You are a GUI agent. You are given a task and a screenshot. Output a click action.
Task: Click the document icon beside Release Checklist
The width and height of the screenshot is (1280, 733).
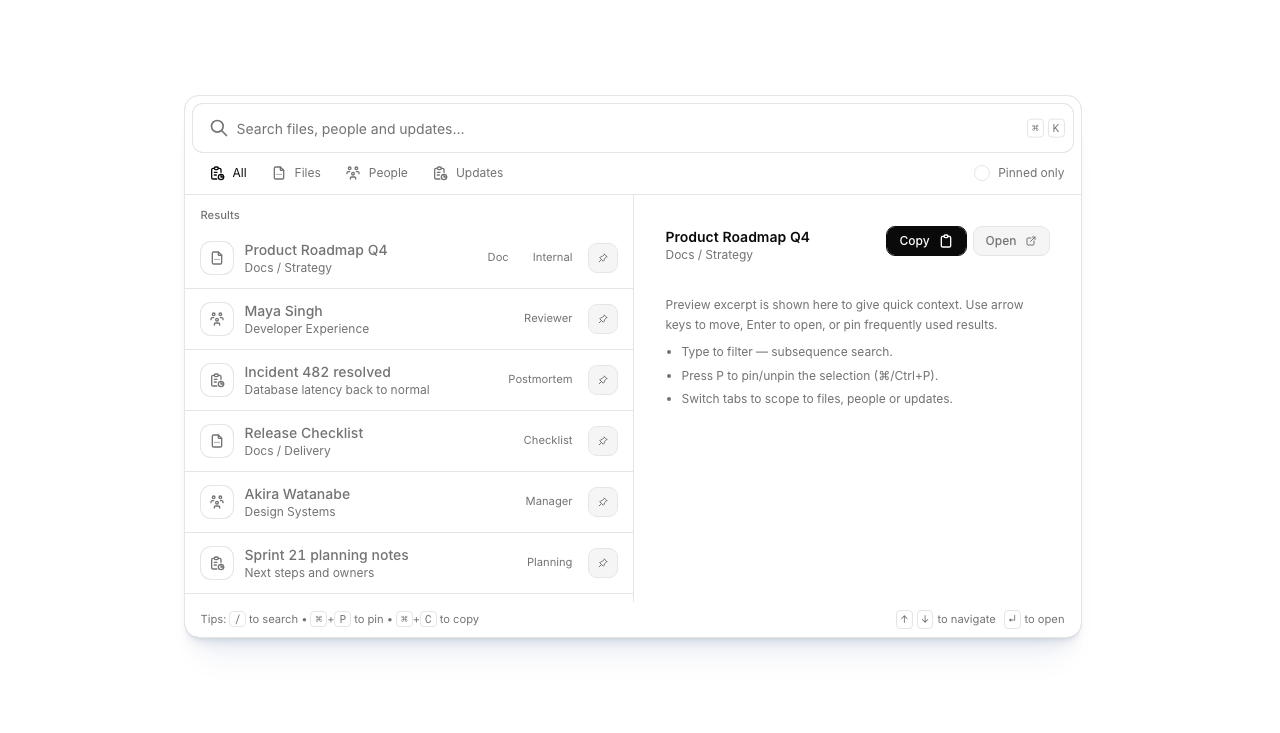point(217,441)
